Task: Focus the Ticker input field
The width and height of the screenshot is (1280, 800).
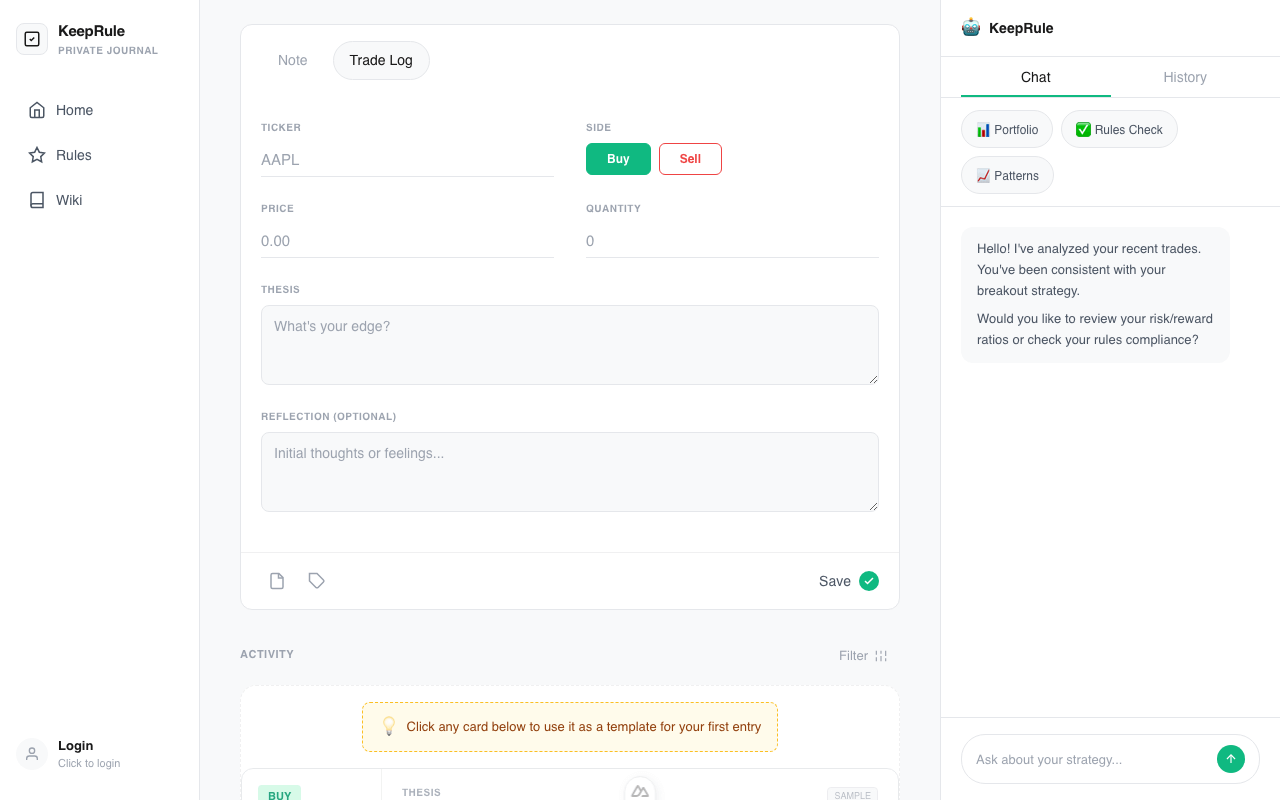Action: click(x=407, y=159)
